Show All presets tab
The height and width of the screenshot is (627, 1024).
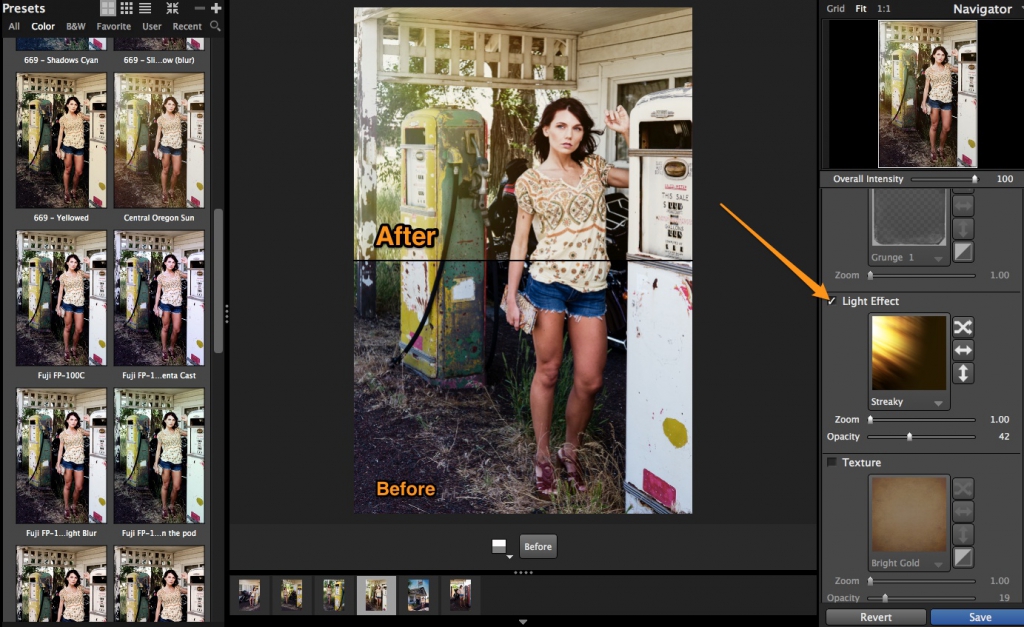point(14,26)
